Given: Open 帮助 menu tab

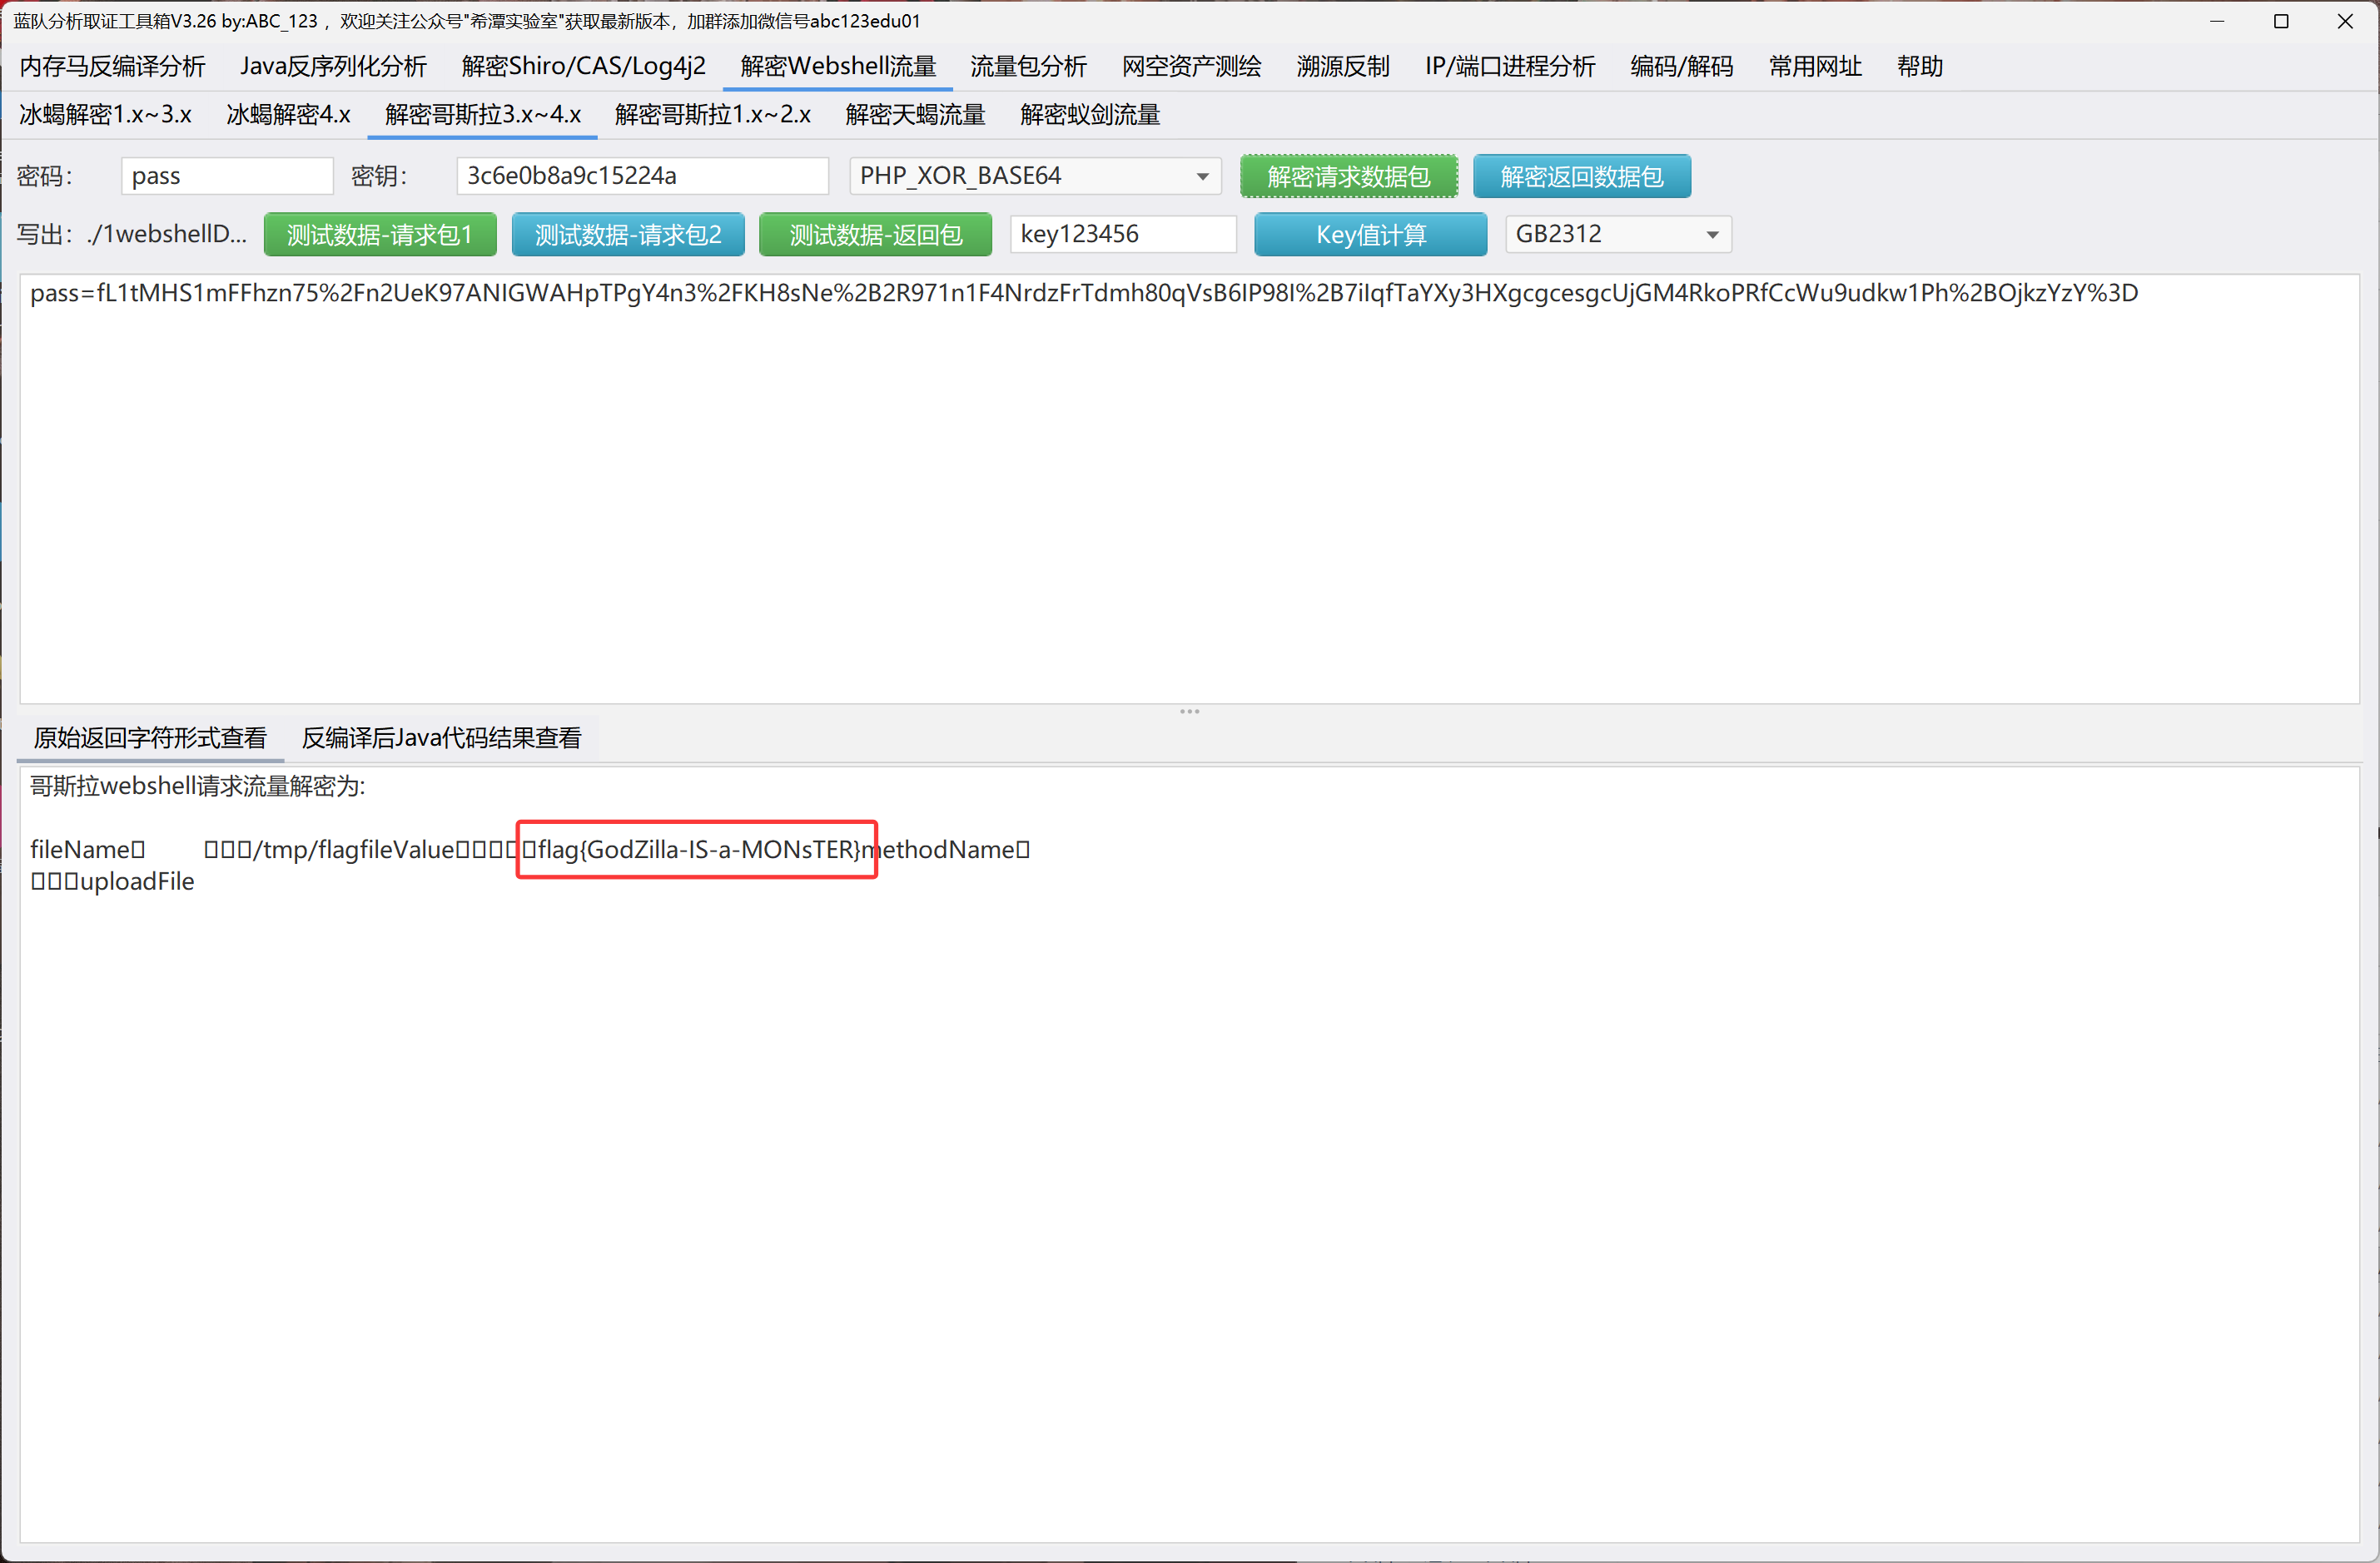Looking at the screenshot, I should tap(1919, 66).
